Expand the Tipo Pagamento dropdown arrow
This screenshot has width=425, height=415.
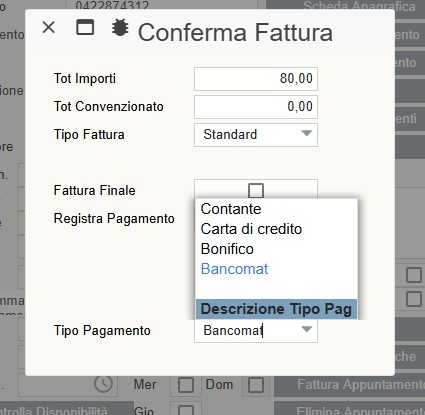point(306,330)
